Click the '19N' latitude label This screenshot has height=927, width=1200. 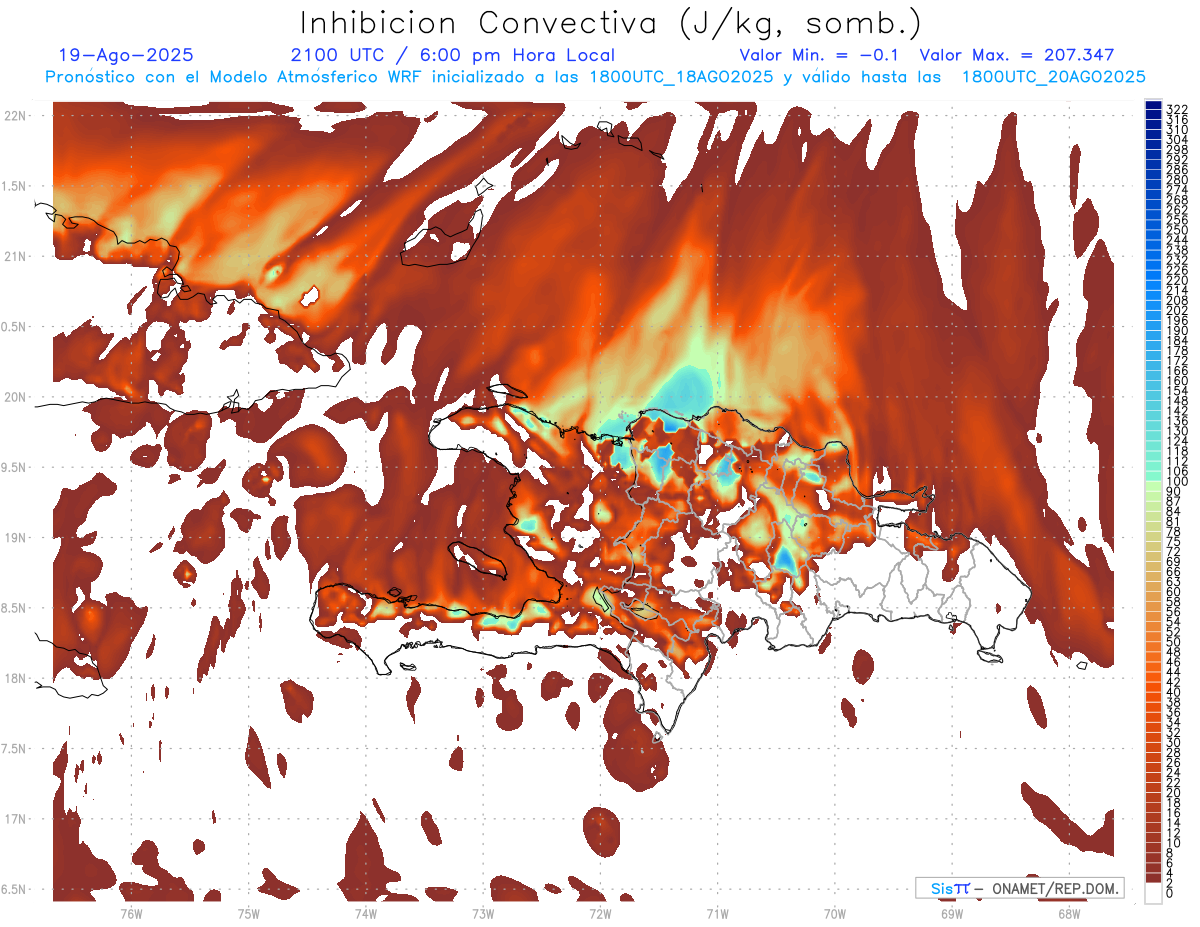pyautogui.click(x=14, y=538)
